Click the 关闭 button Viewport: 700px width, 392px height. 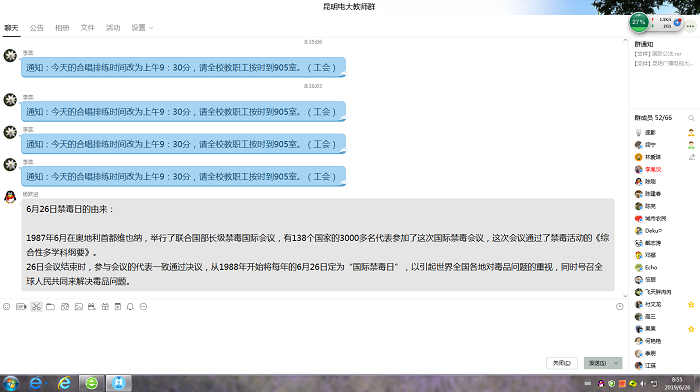coord(562,363)
